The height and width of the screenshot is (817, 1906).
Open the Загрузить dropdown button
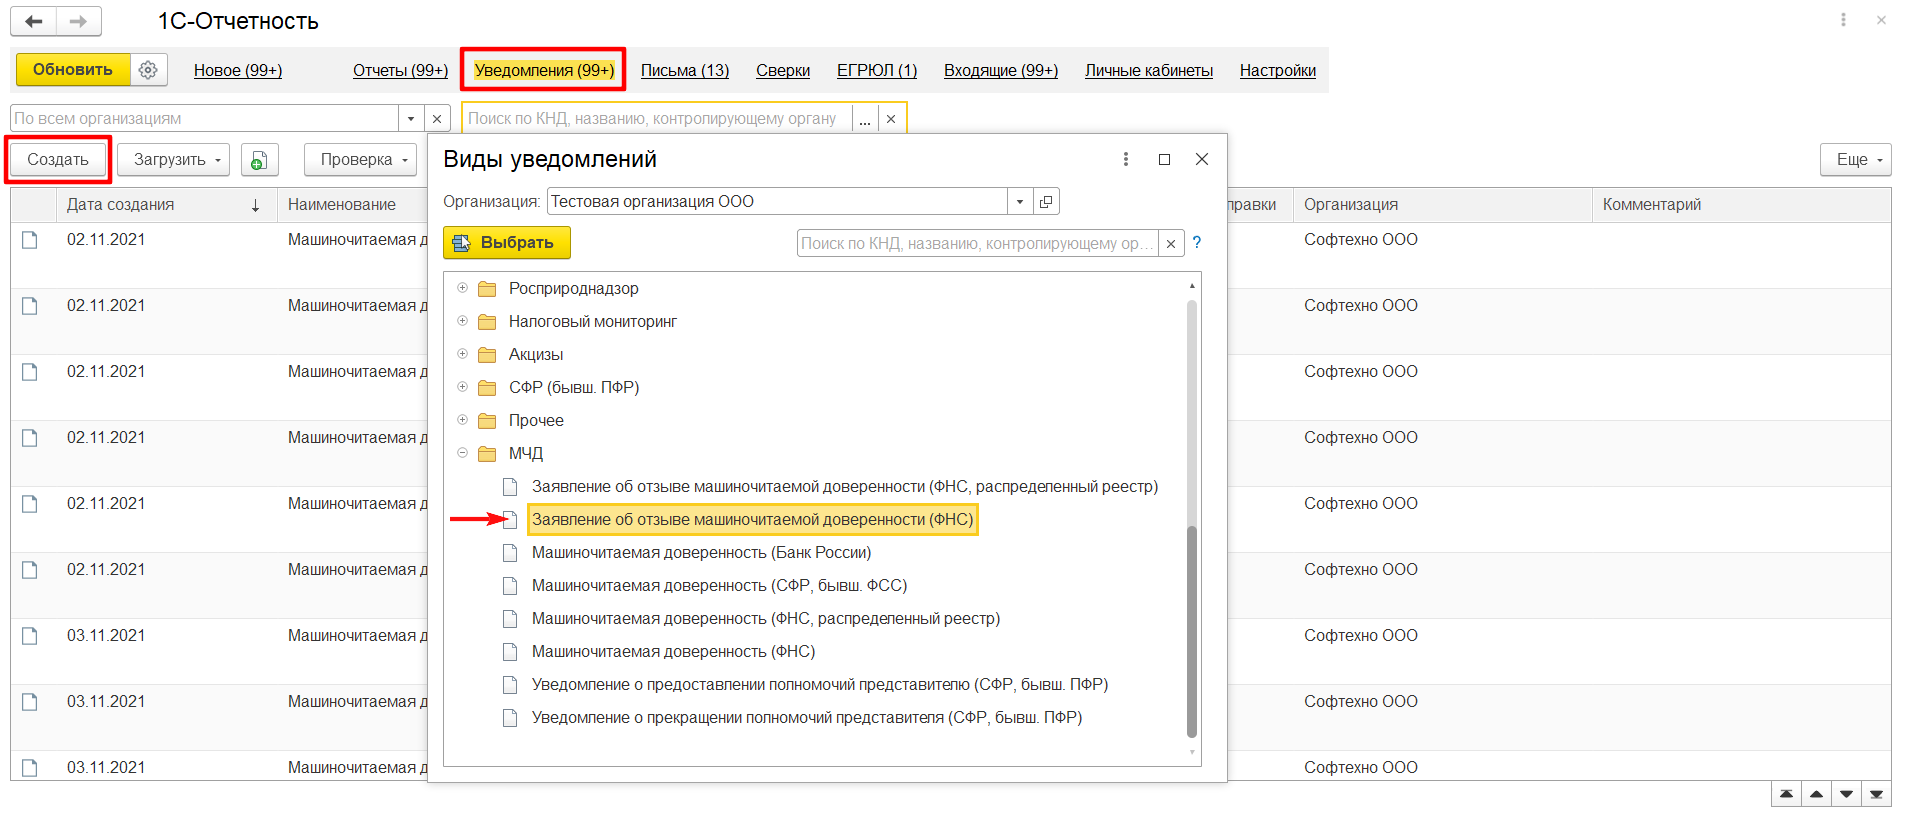pyautogui.click(x=173, y=160)
